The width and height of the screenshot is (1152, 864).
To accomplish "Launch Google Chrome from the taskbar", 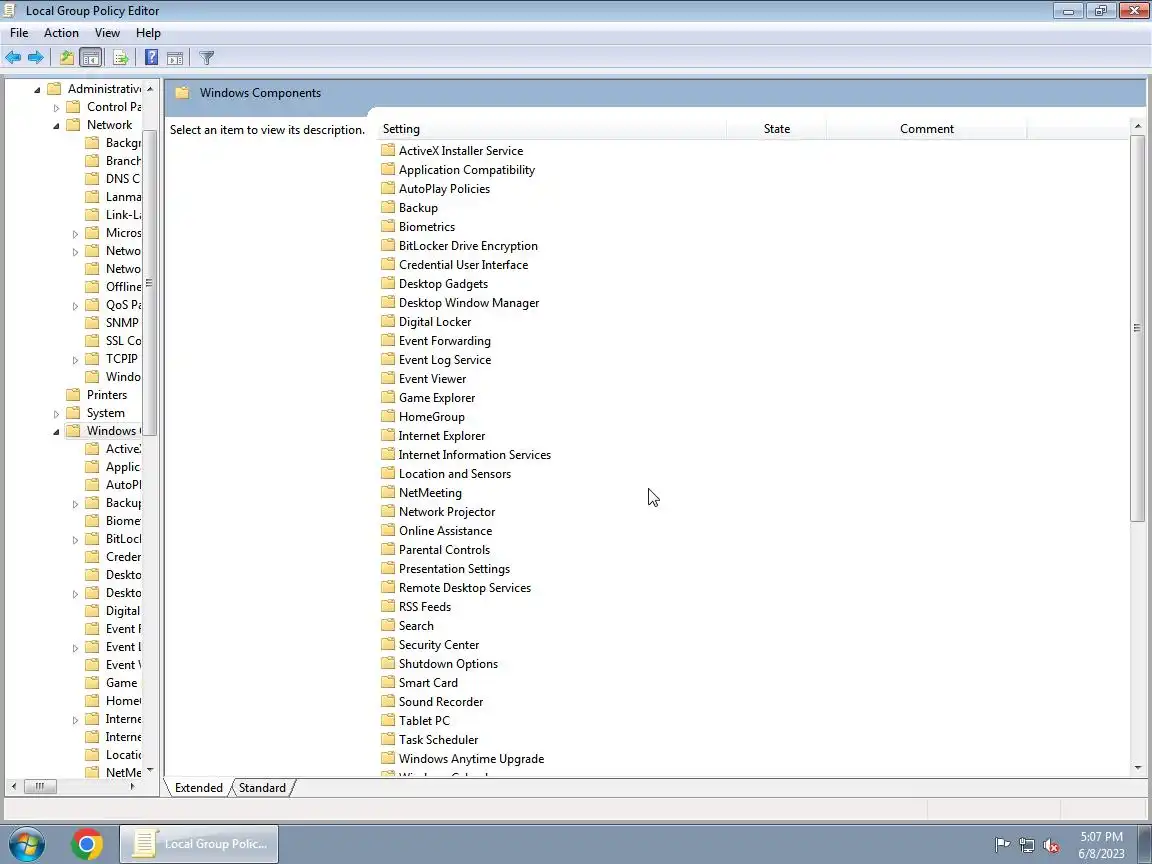I will pyautogui.click(x=87, y=844).
